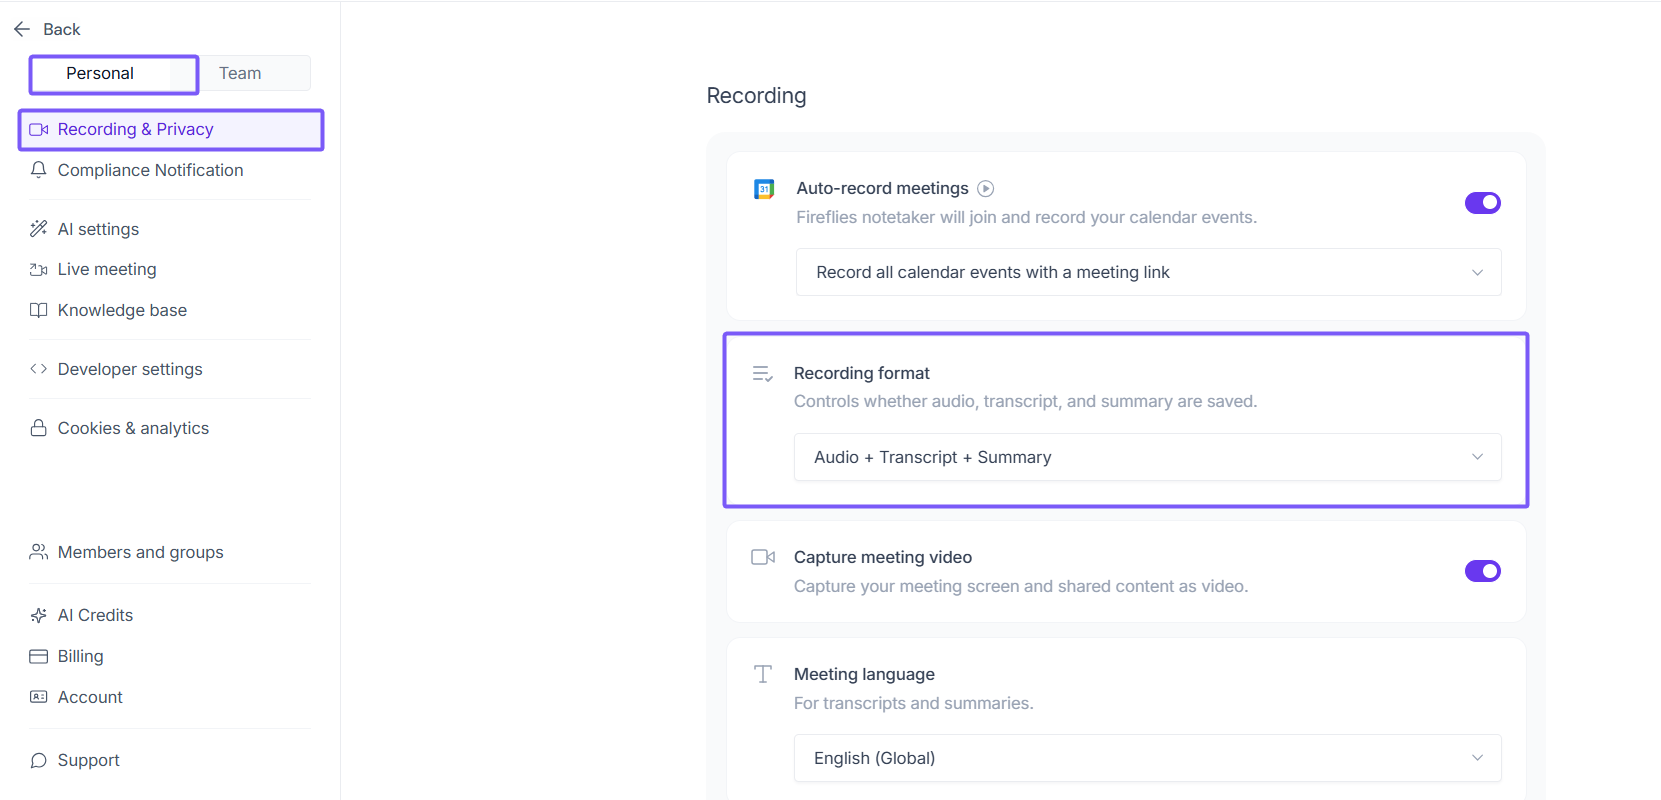Open the Live meeting settings
The image size is (1661, 800).
[x=107, y=269]
